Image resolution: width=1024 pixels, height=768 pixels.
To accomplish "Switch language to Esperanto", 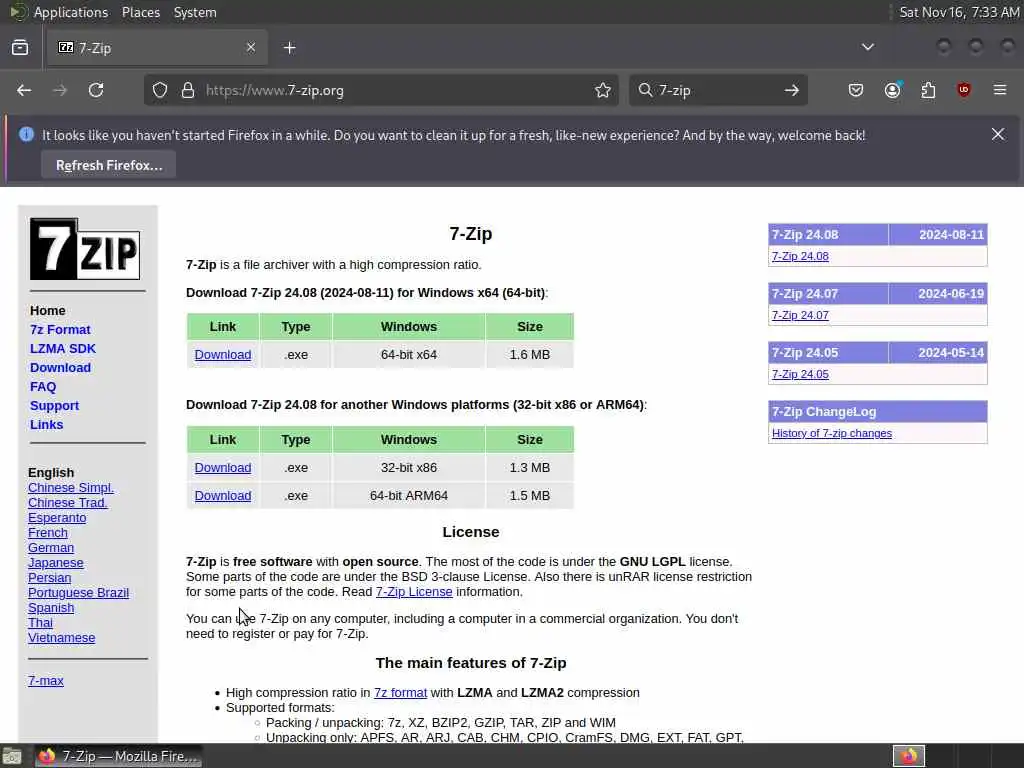I will (57, 518).
